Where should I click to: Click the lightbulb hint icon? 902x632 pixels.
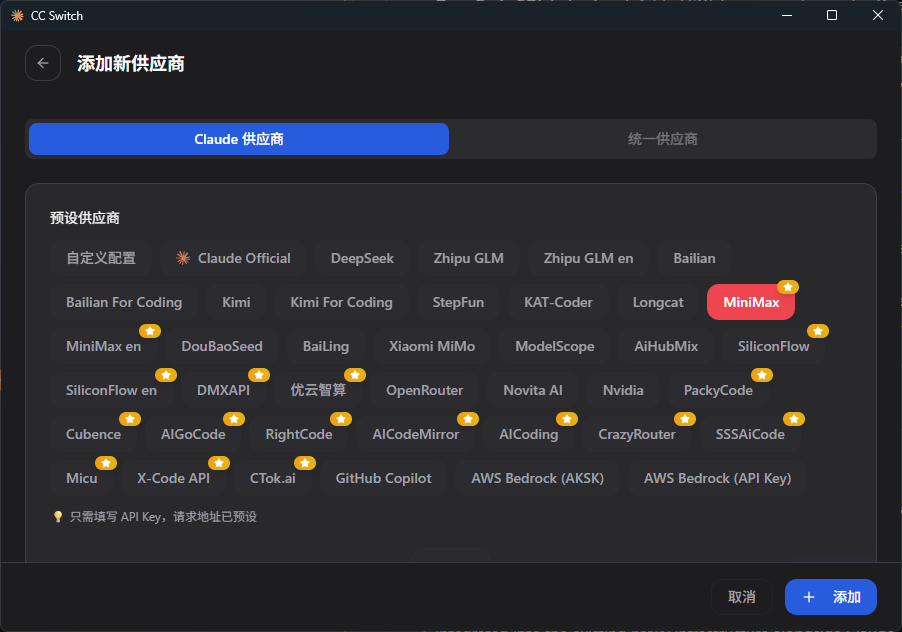(x=58, y=517)
